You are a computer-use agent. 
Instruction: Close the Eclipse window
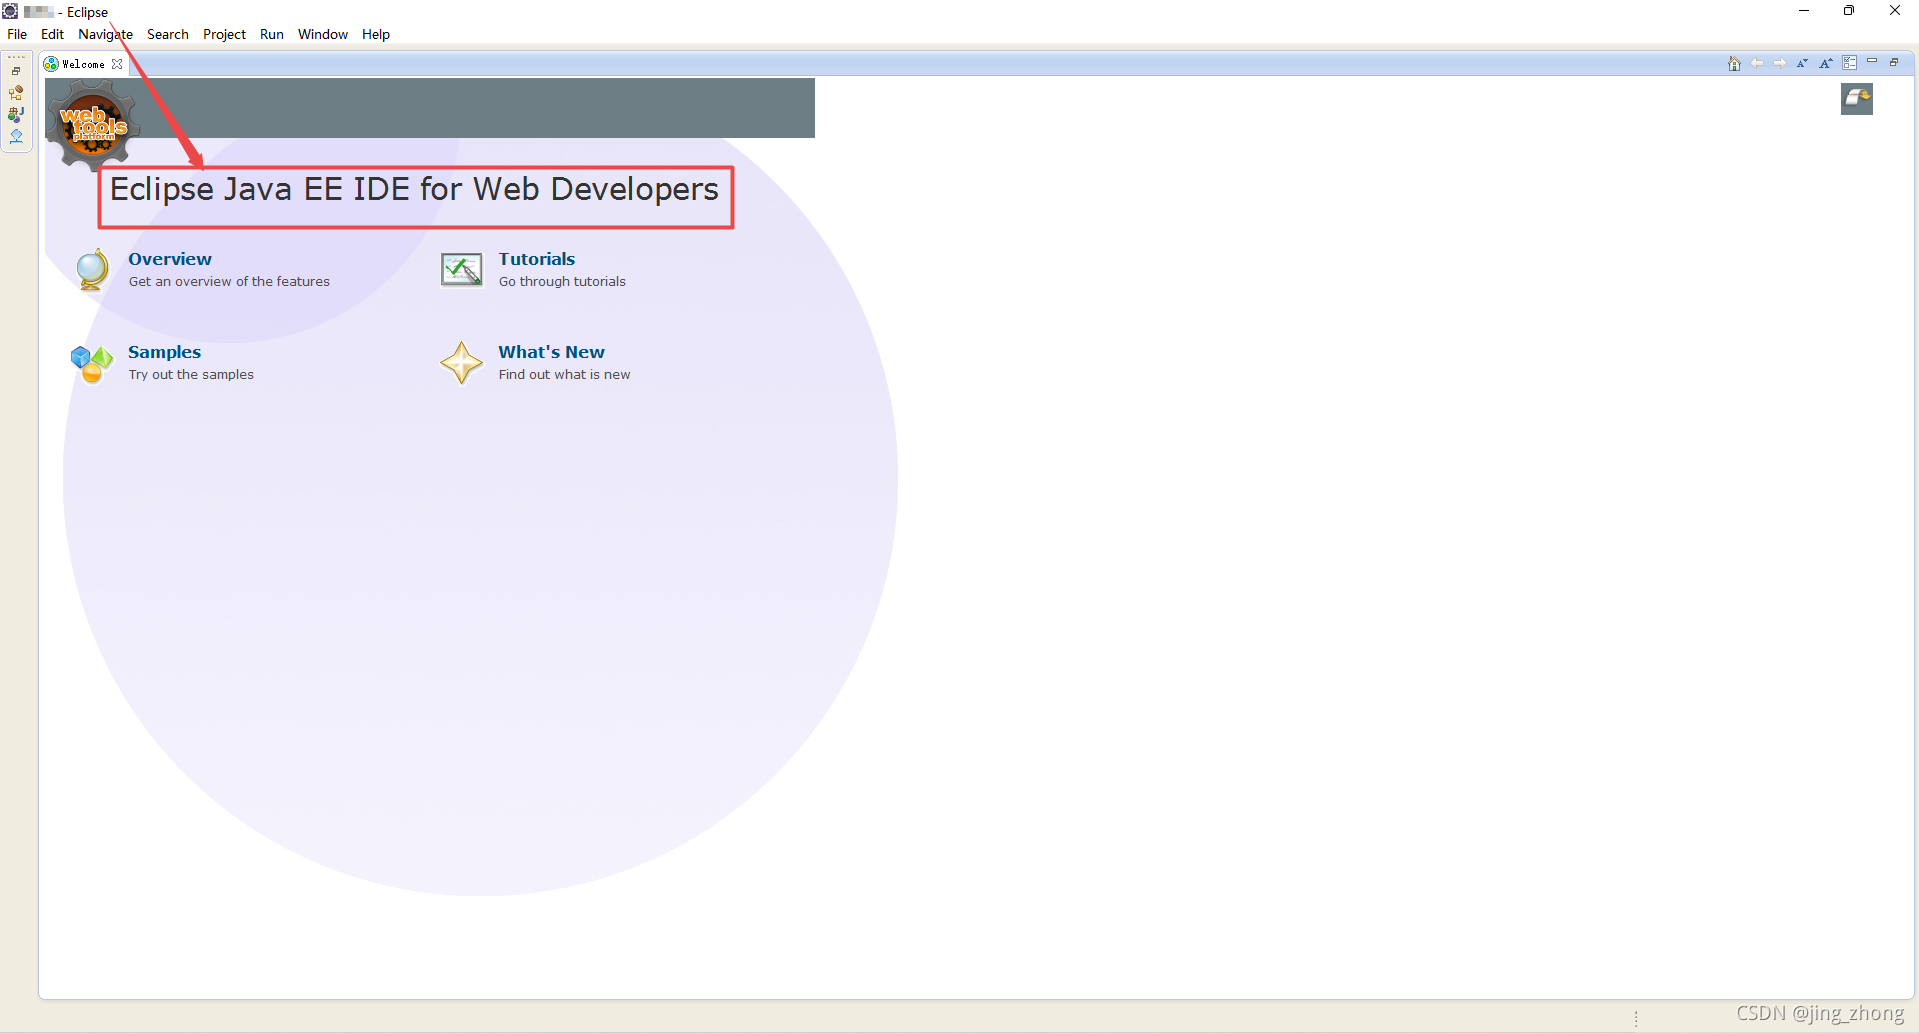[x=1894, y=11]
